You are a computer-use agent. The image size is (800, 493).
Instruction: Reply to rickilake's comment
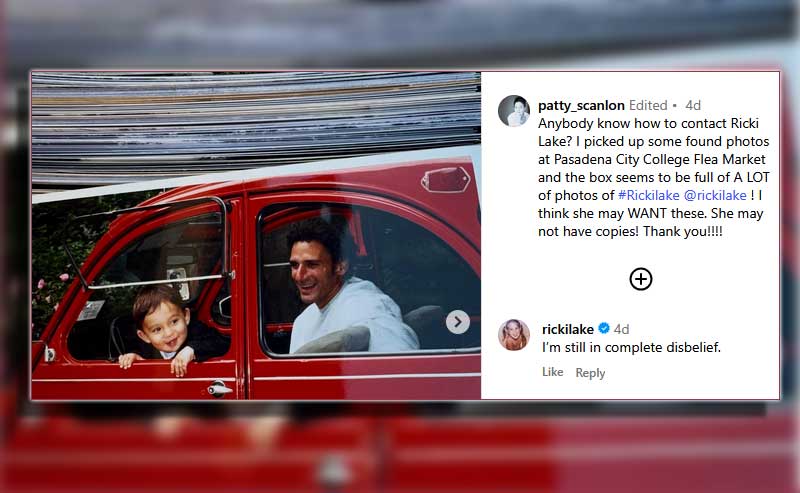click(x=590, y=373)
